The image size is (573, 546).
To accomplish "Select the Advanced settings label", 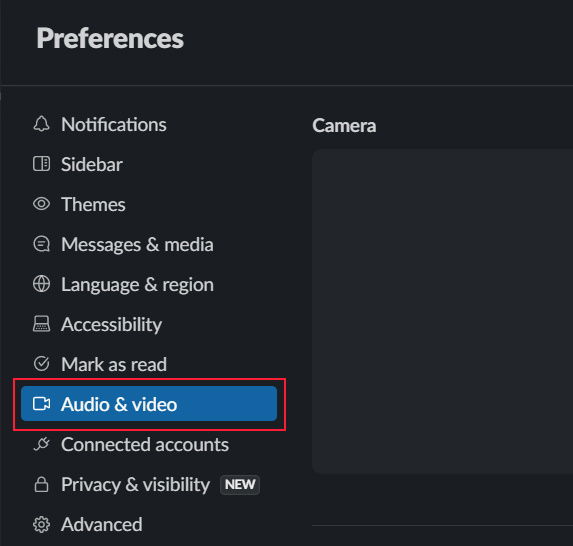I will coord(102,524).
